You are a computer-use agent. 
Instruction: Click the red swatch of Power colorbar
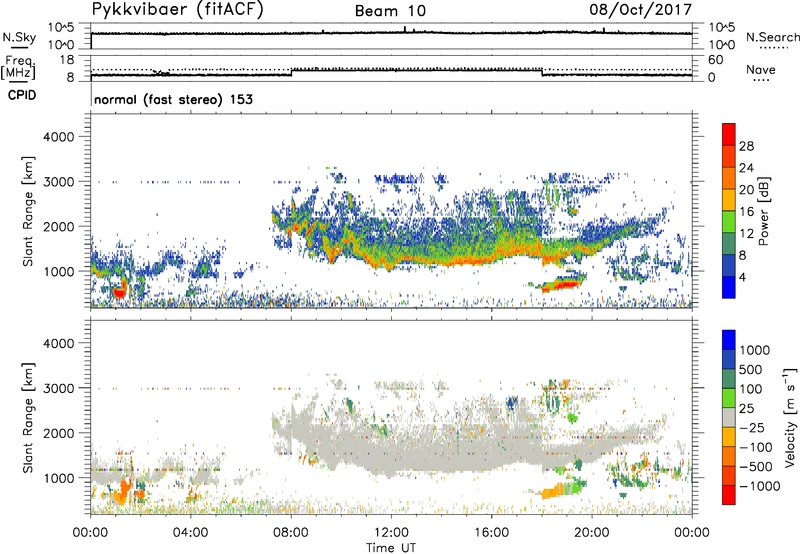[729, 134]
